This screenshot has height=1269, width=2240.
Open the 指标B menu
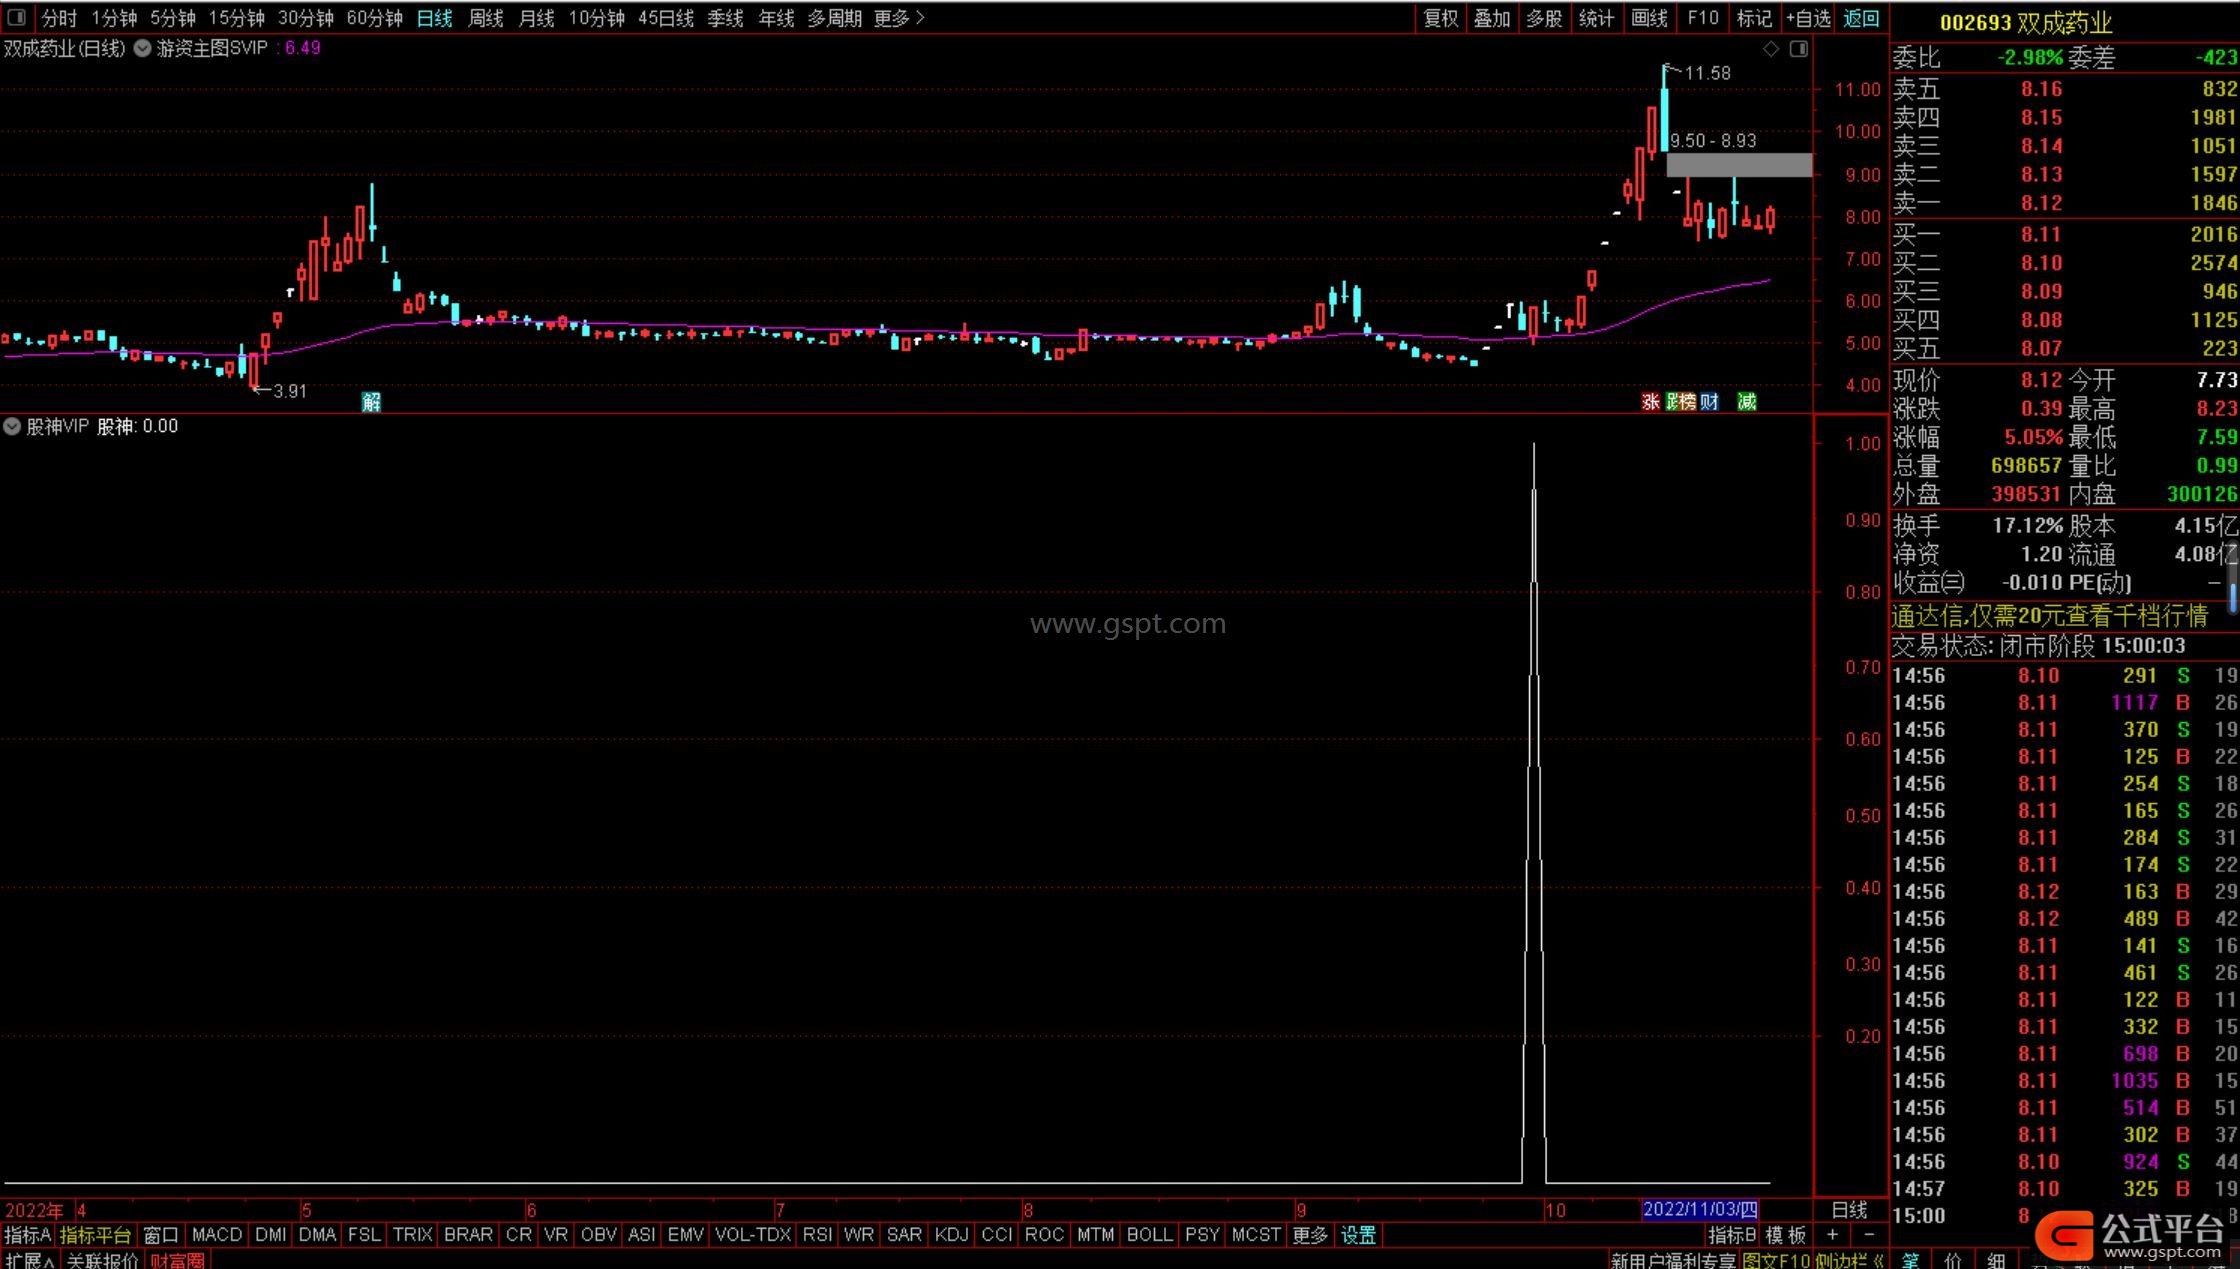[x=1731, y=1235]
